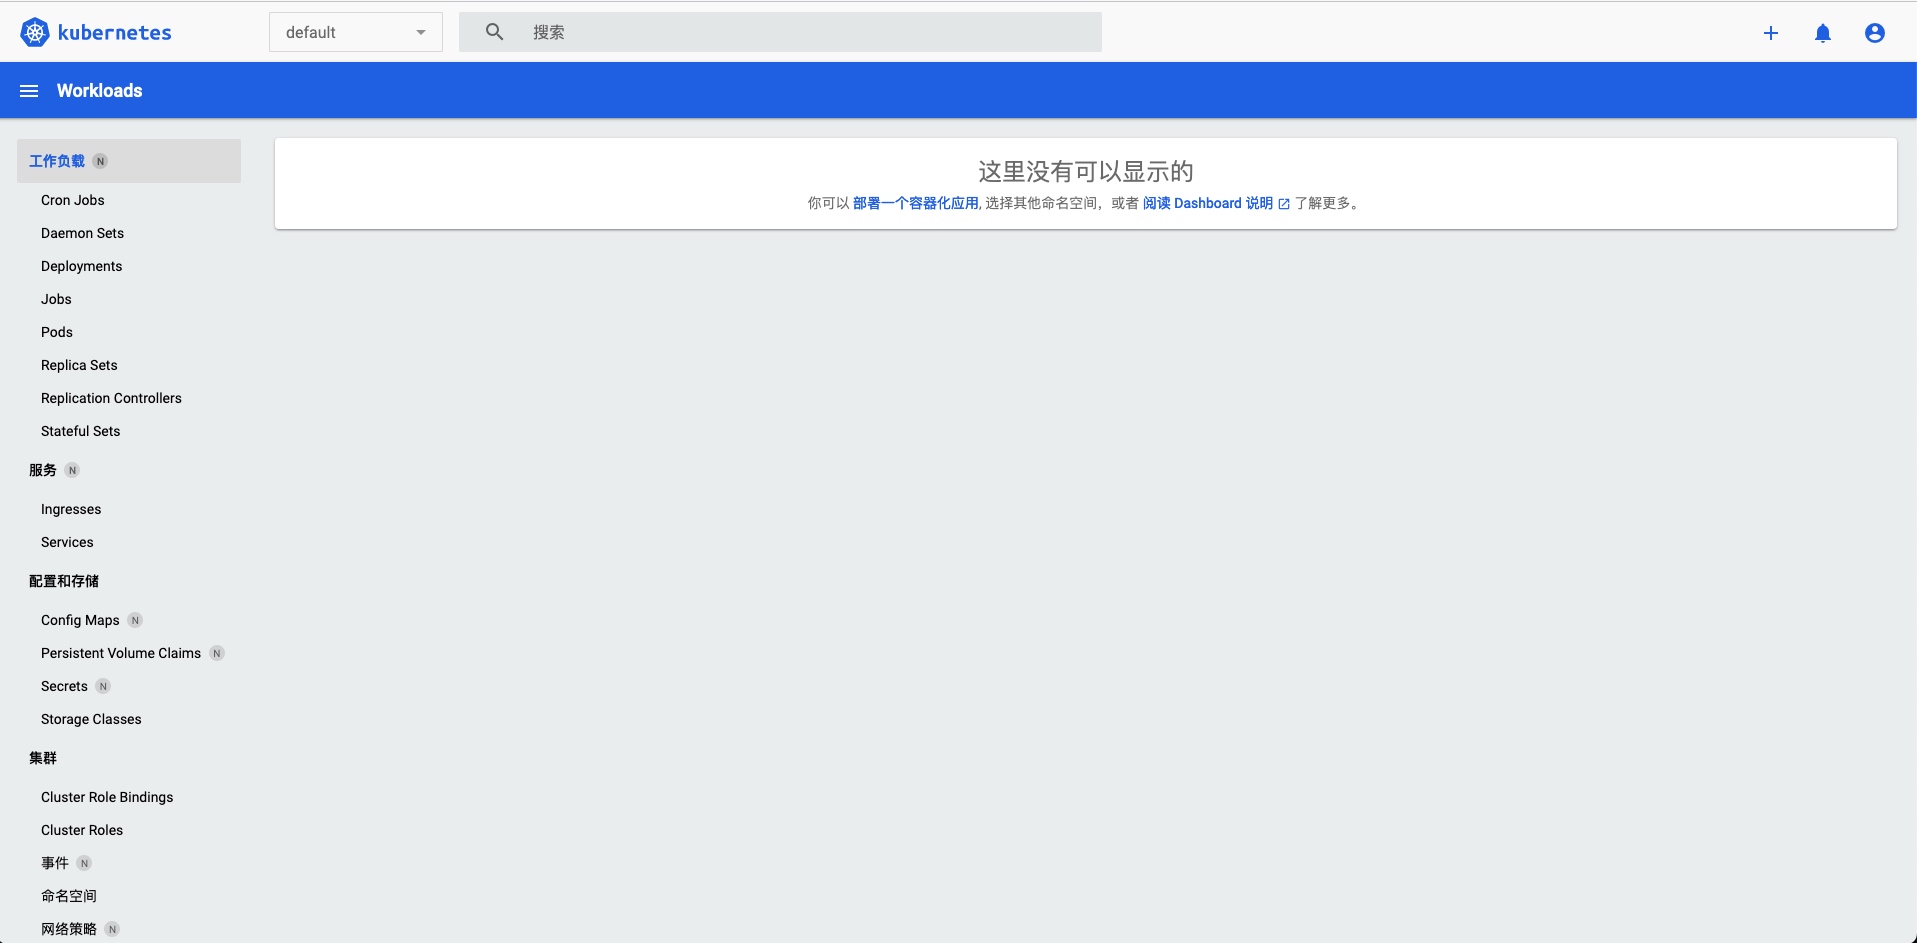This screenshot has width=1917, height=943.
Task: Navigate to Services in sidebar
Action: coord(67,542)
